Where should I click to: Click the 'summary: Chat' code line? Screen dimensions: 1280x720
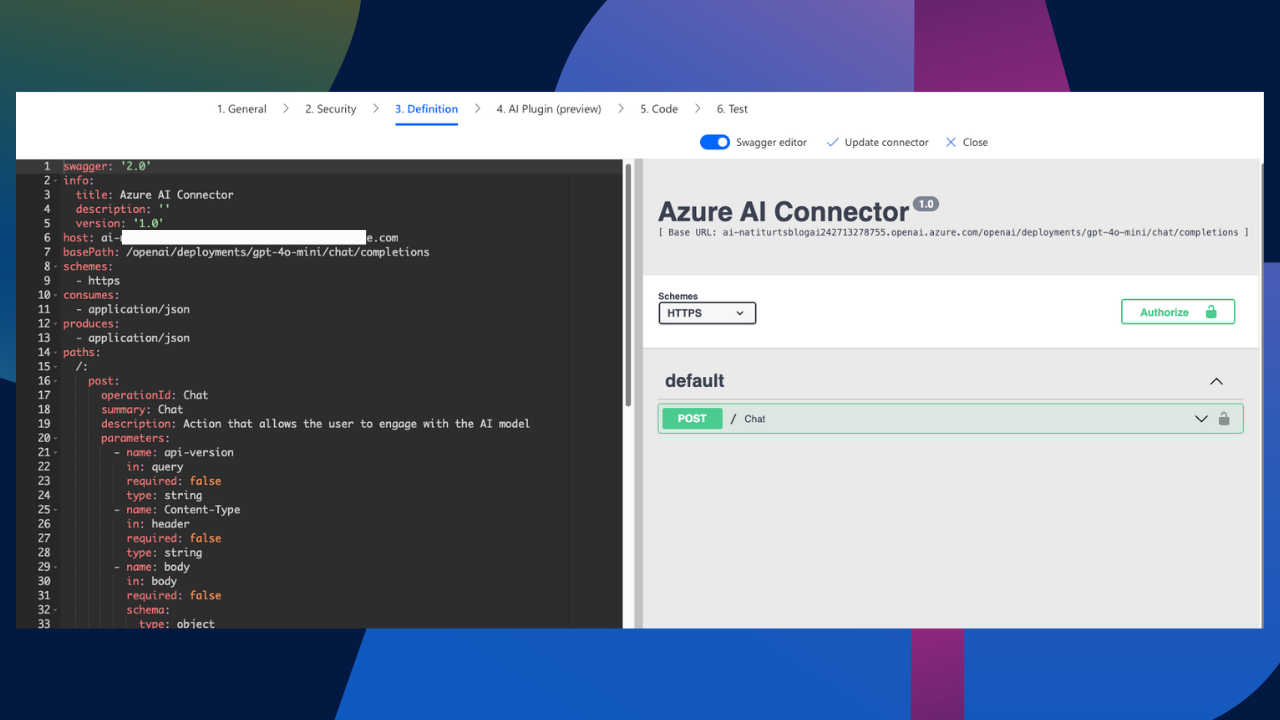click(142, 409)
